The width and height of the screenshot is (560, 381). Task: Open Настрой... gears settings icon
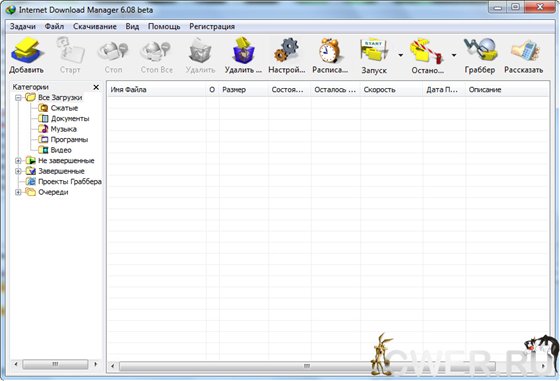(x=287, y=50)
